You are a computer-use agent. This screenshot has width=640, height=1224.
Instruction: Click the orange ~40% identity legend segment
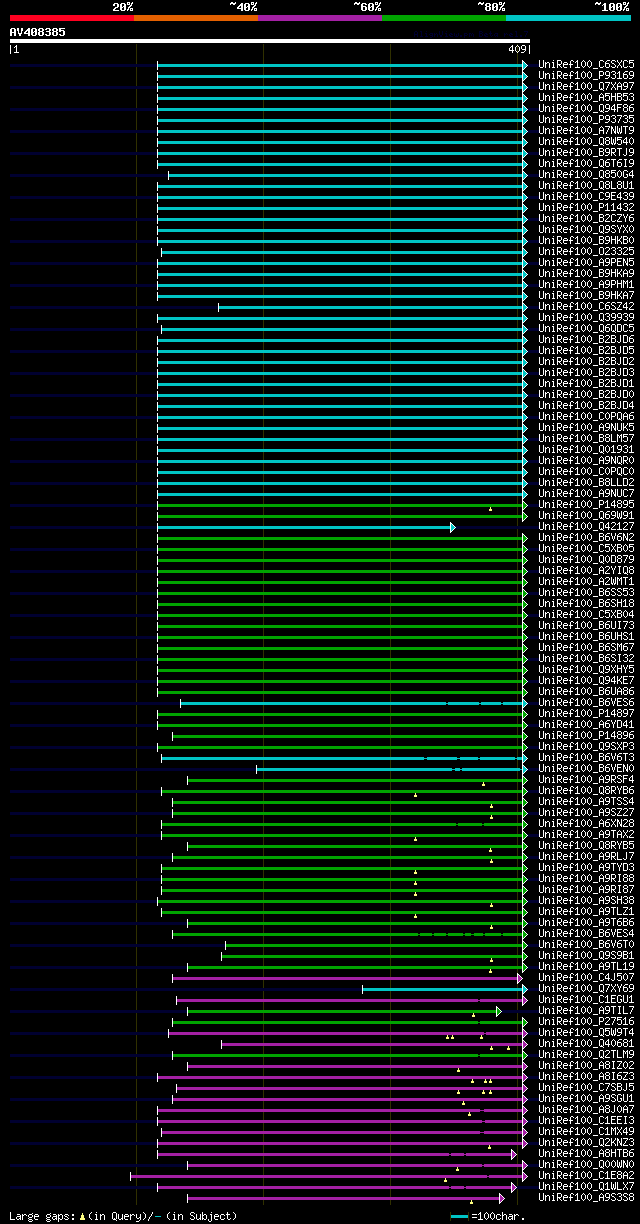[x=196, y=18]
